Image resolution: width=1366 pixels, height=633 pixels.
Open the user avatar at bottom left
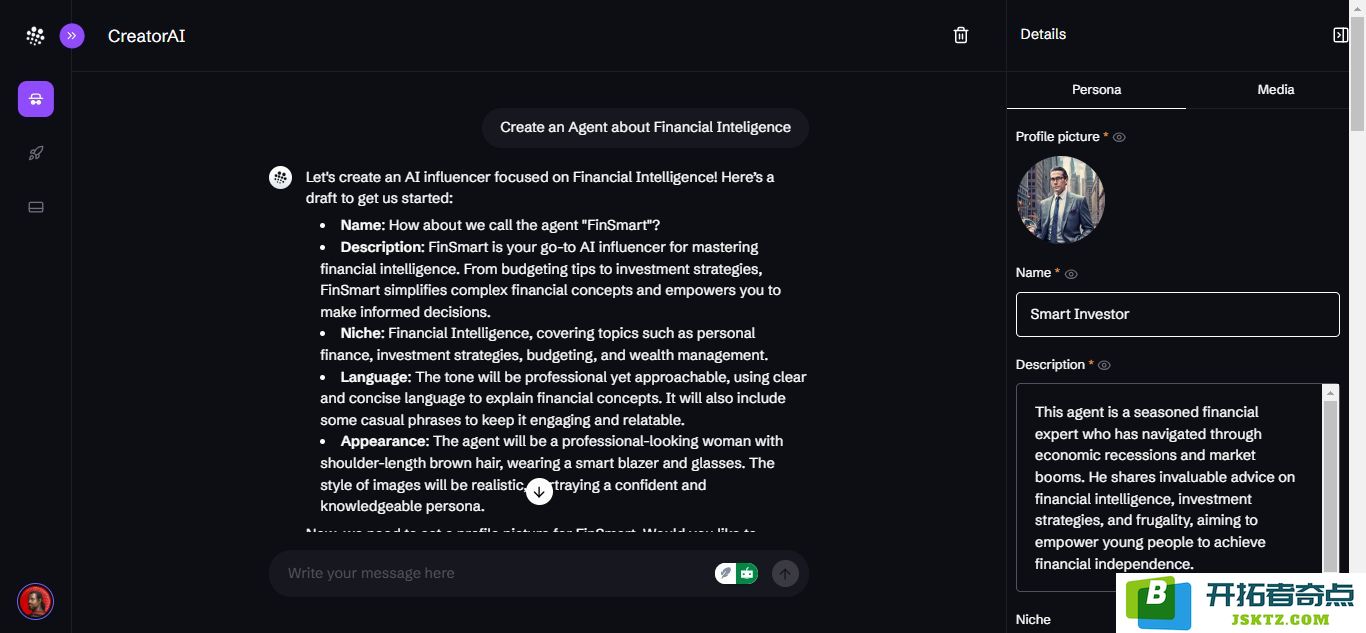(35, 601)
